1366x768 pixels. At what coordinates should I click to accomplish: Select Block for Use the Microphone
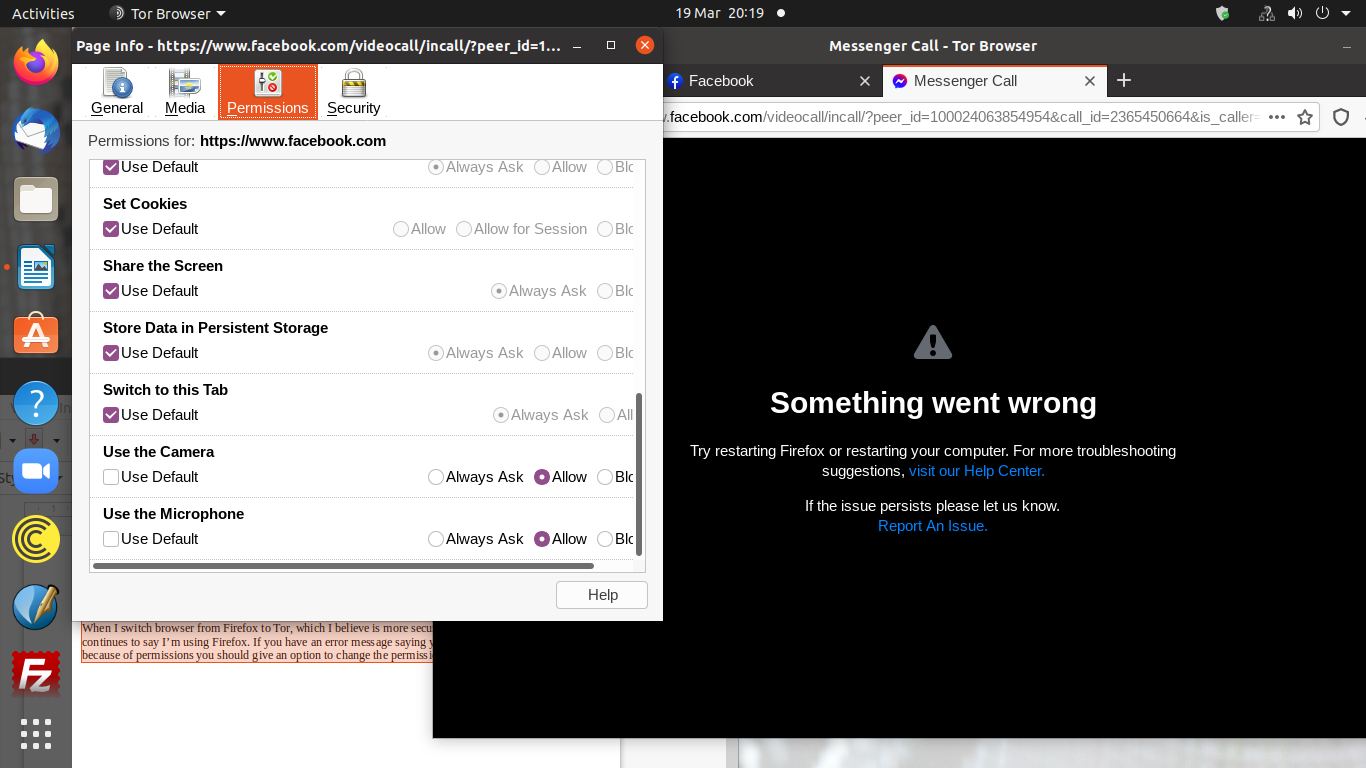point(605,539)
